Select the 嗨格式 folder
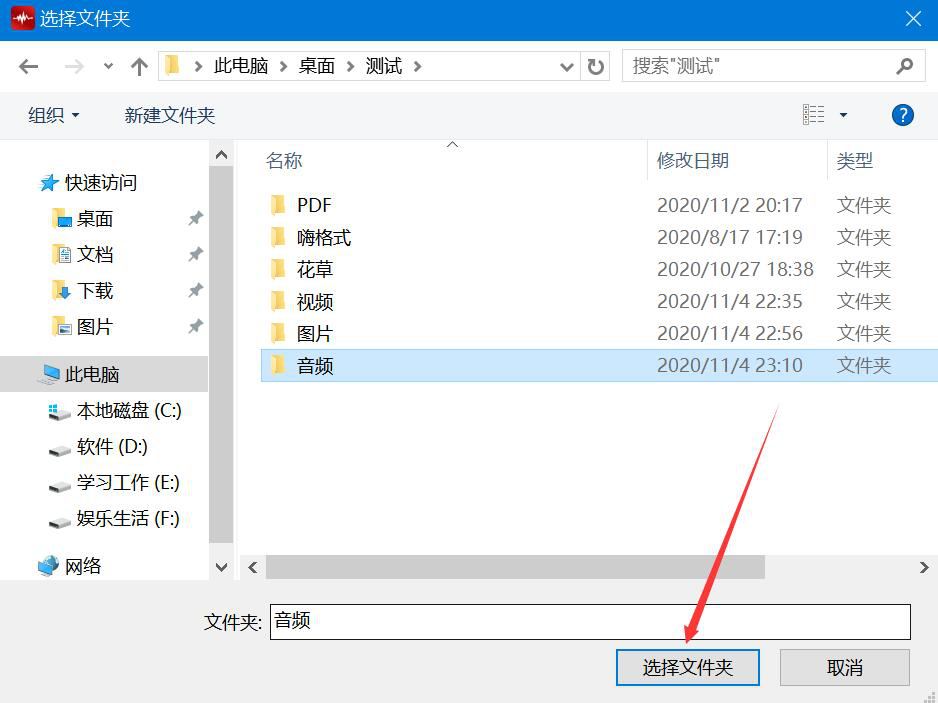This screenshot has height=703, width=938. coord(324,238)
